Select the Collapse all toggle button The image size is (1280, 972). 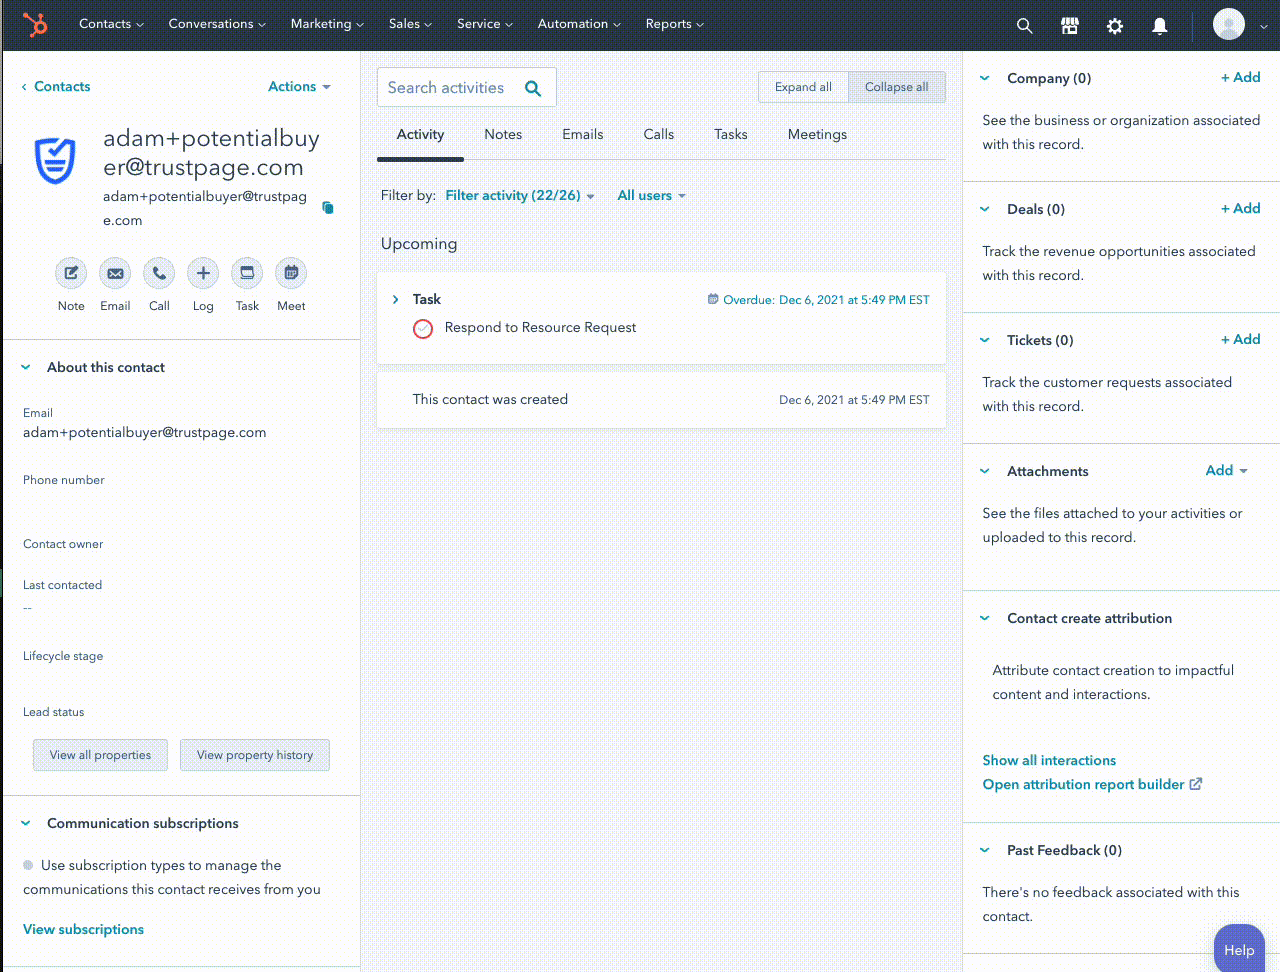pyautogui.click(x=896, y=87)
